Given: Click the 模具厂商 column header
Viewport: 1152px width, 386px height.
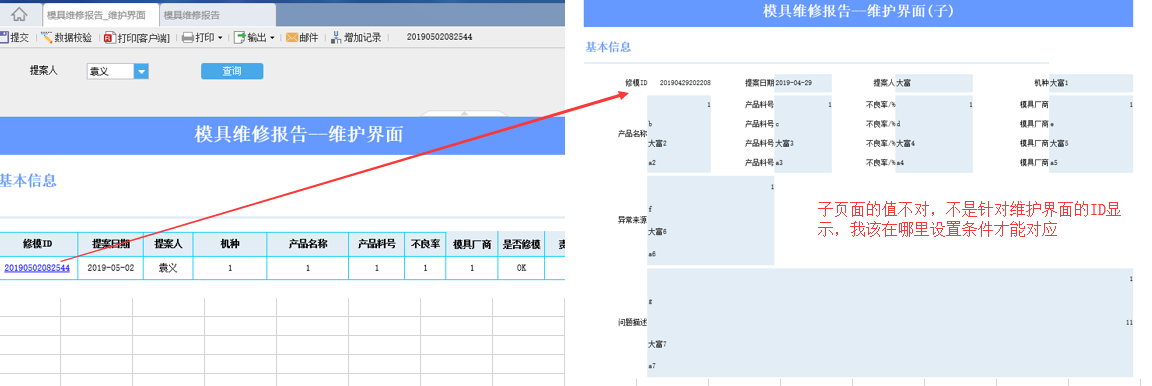Looking at the screenshot, I should [472, 244].
